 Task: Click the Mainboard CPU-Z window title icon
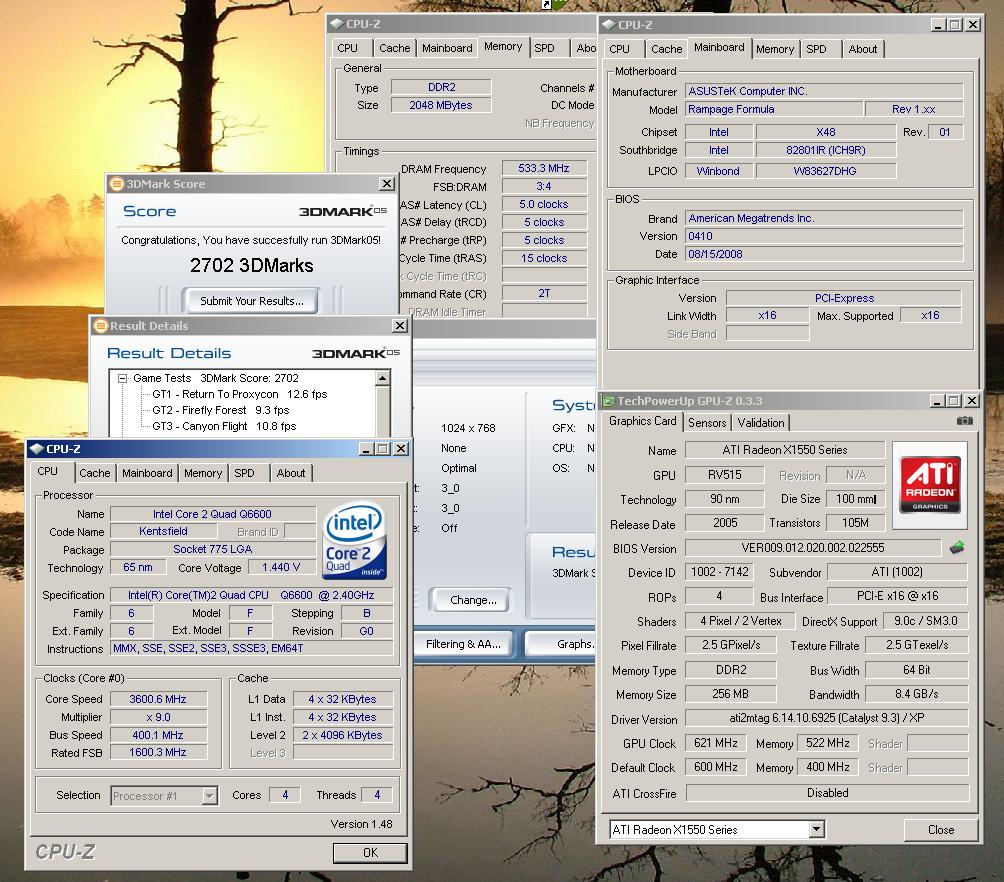pos(609,25)
